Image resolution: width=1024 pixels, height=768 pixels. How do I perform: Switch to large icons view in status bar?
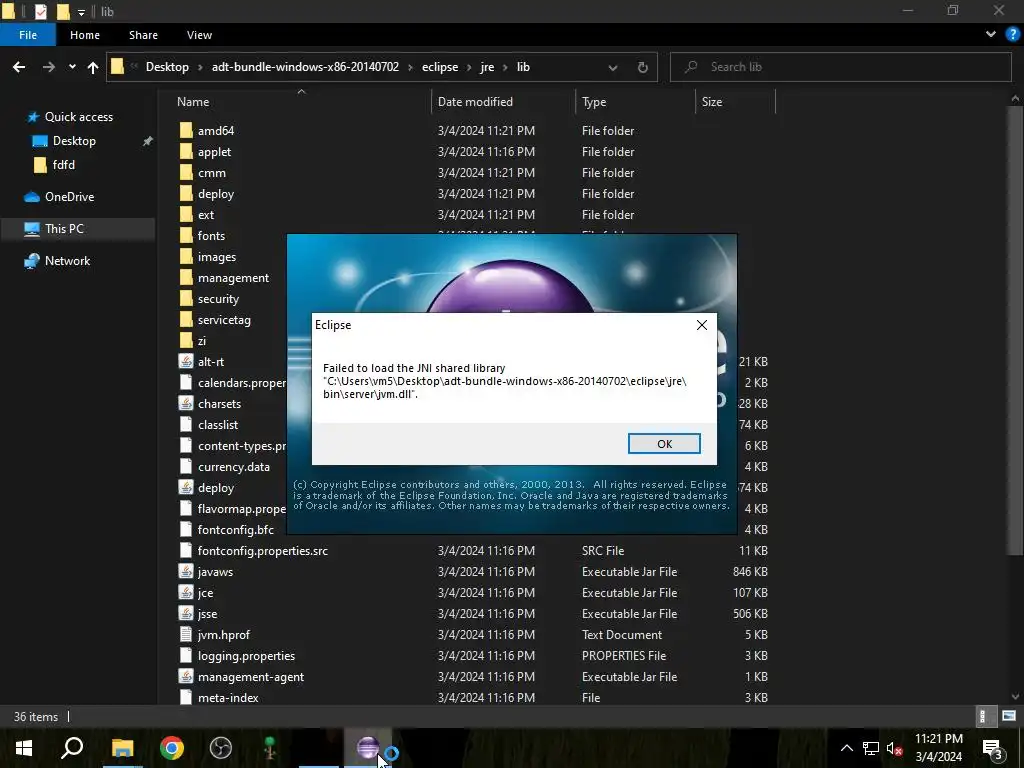click(1008, 716)
